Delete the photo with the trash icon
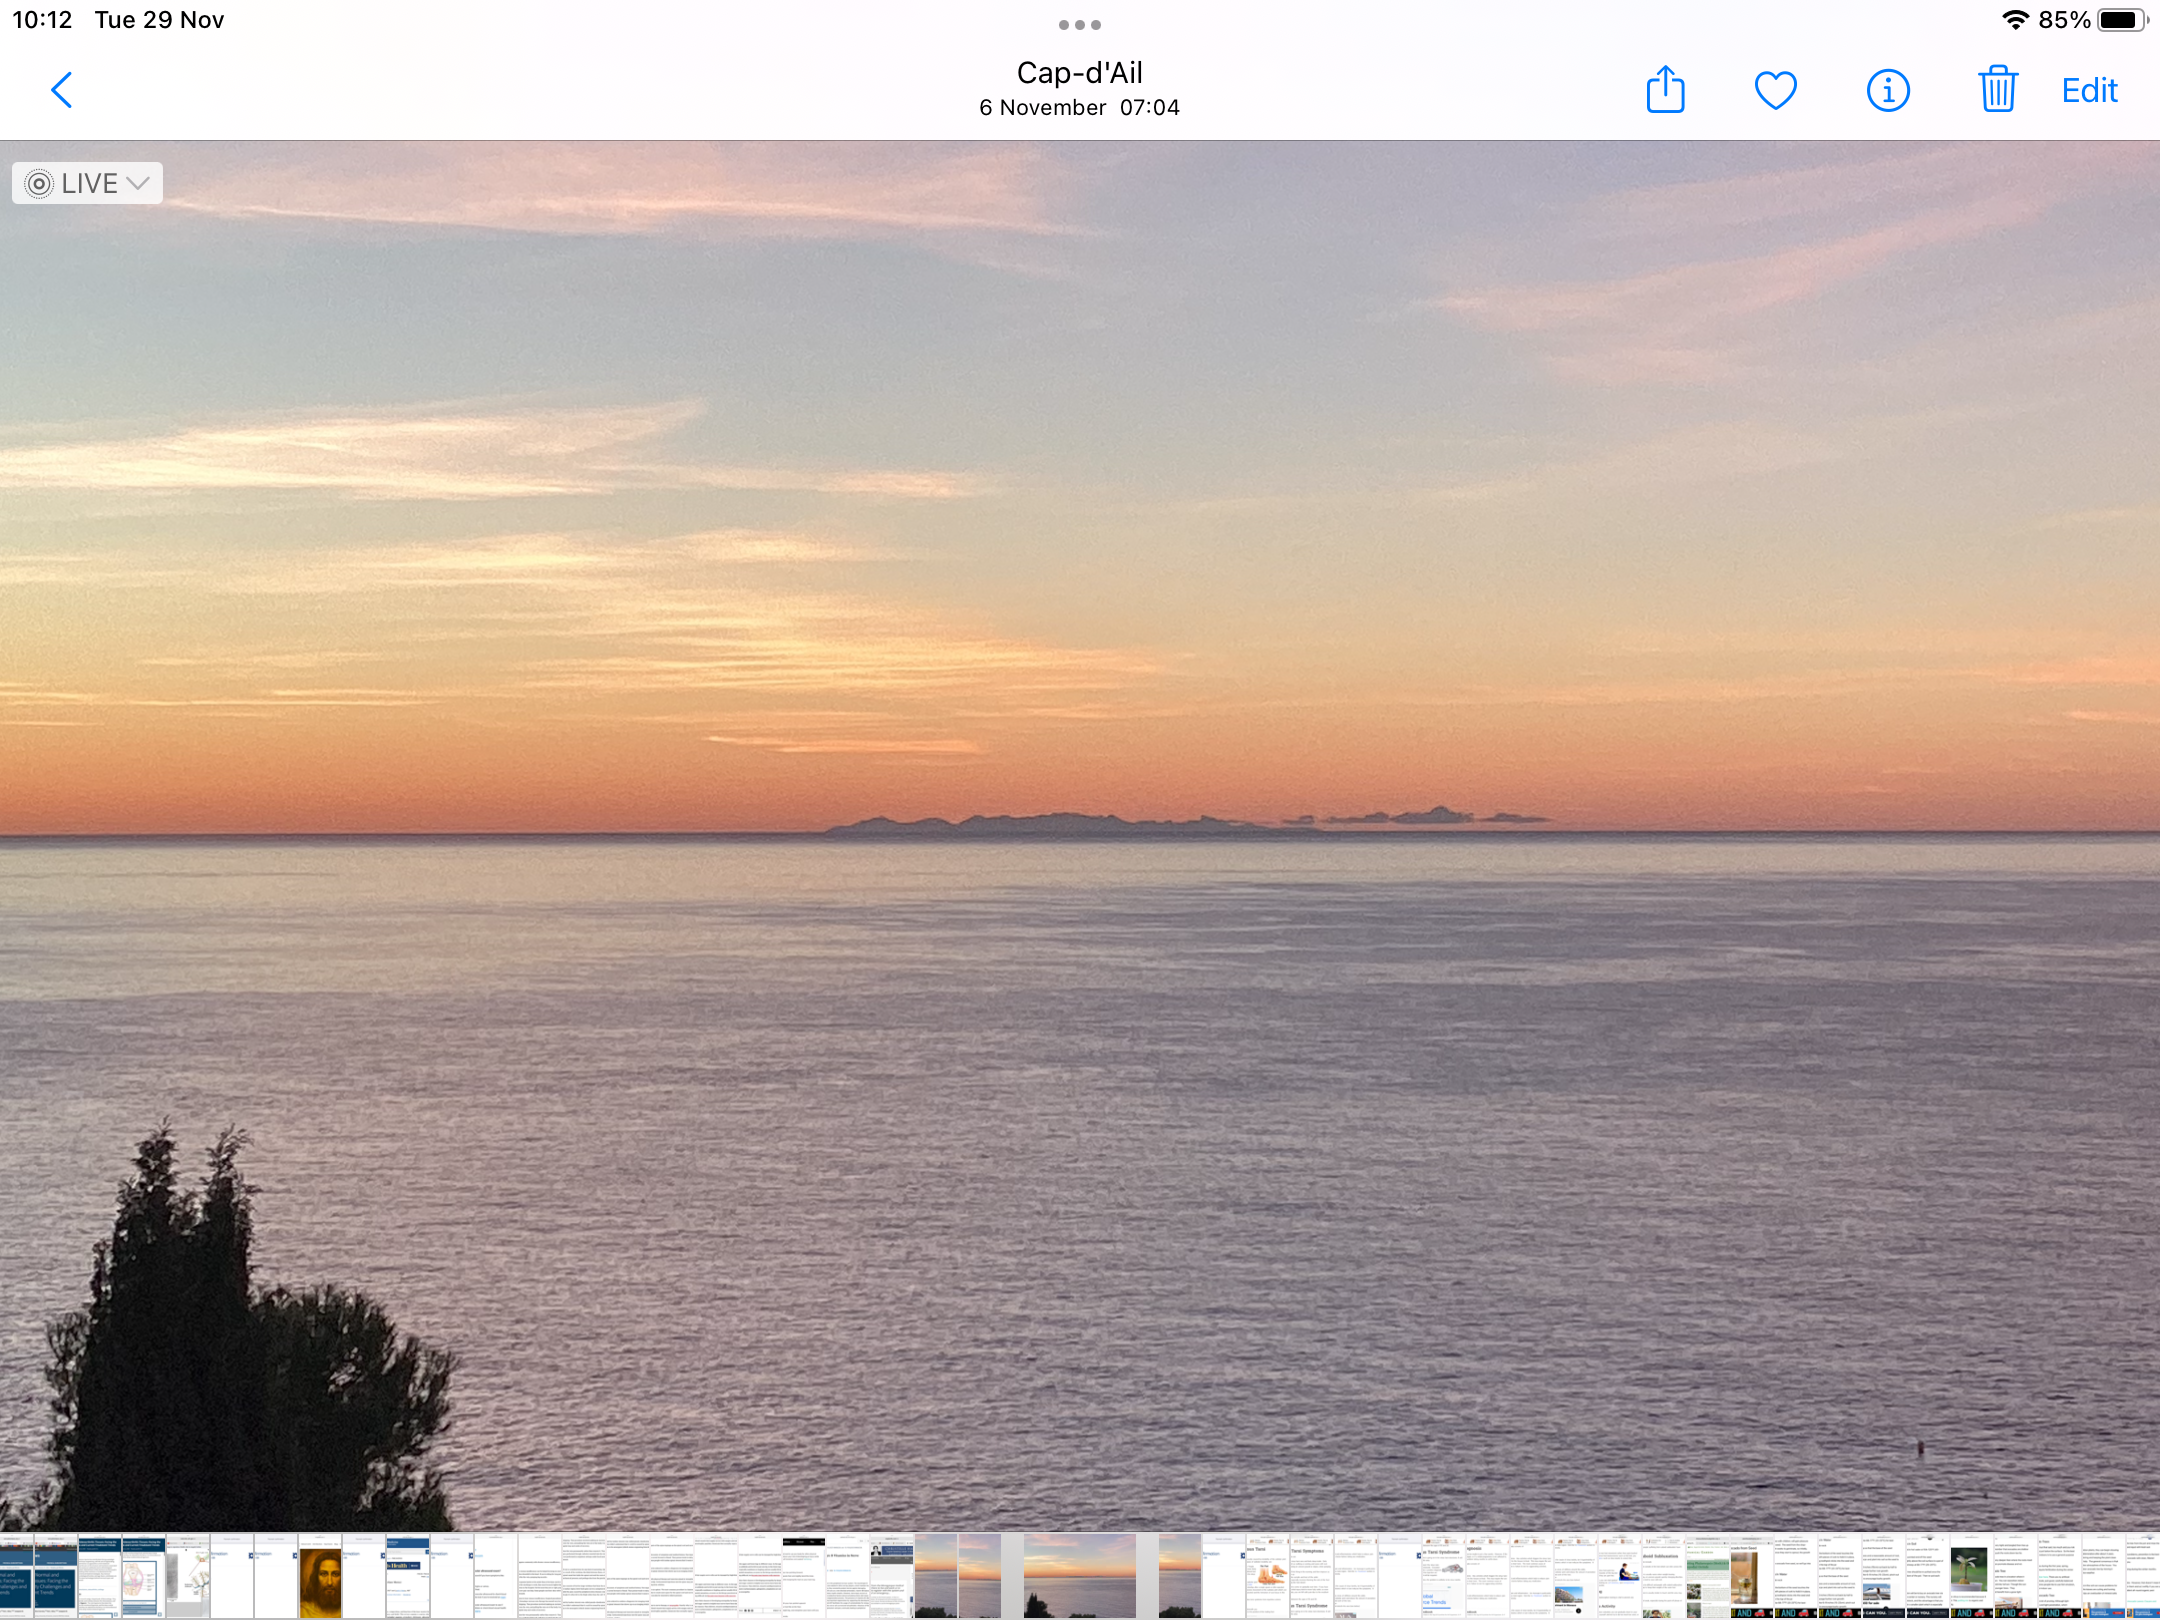 click(x=1998, y=90)
